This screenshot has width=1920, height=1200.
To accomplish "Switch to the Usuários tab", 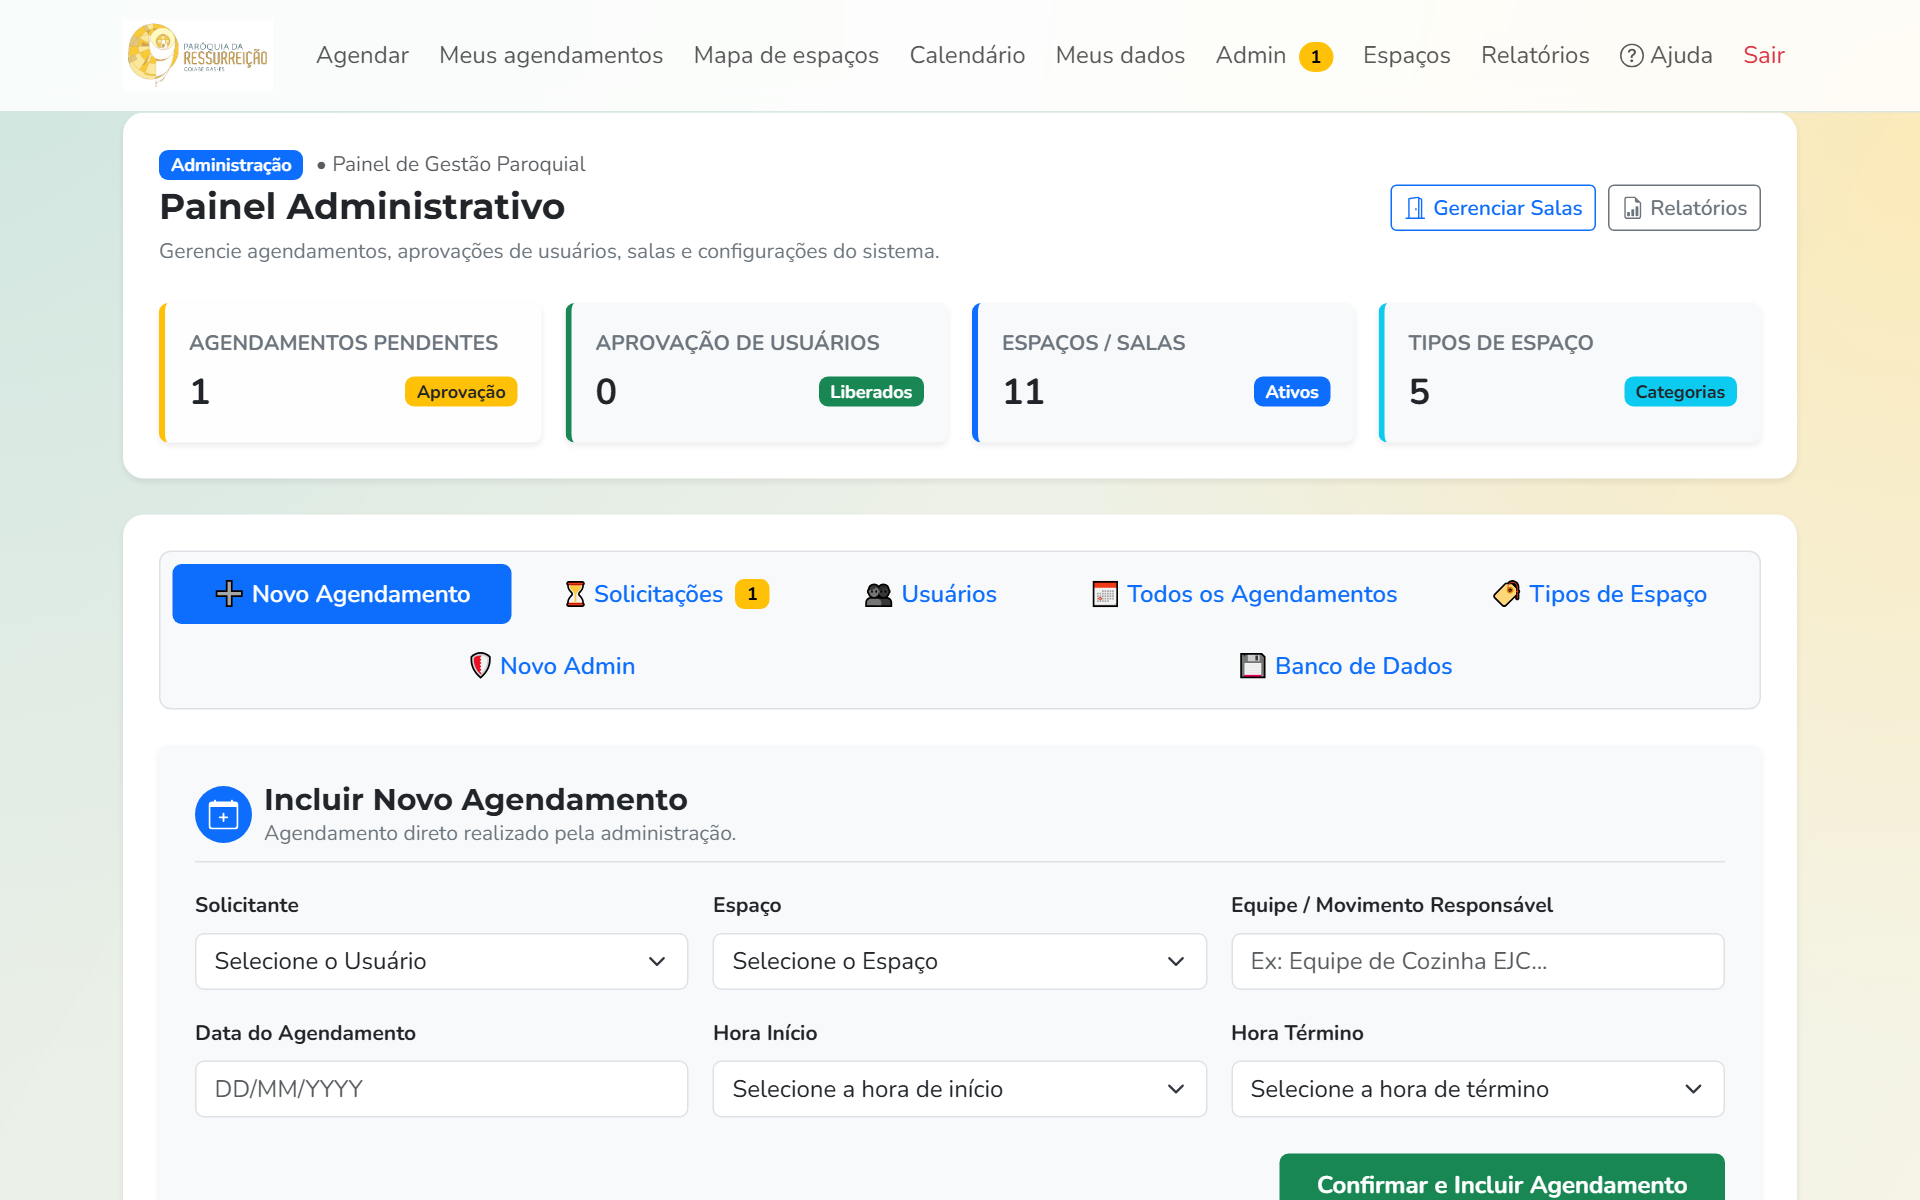I will (930, 594).
